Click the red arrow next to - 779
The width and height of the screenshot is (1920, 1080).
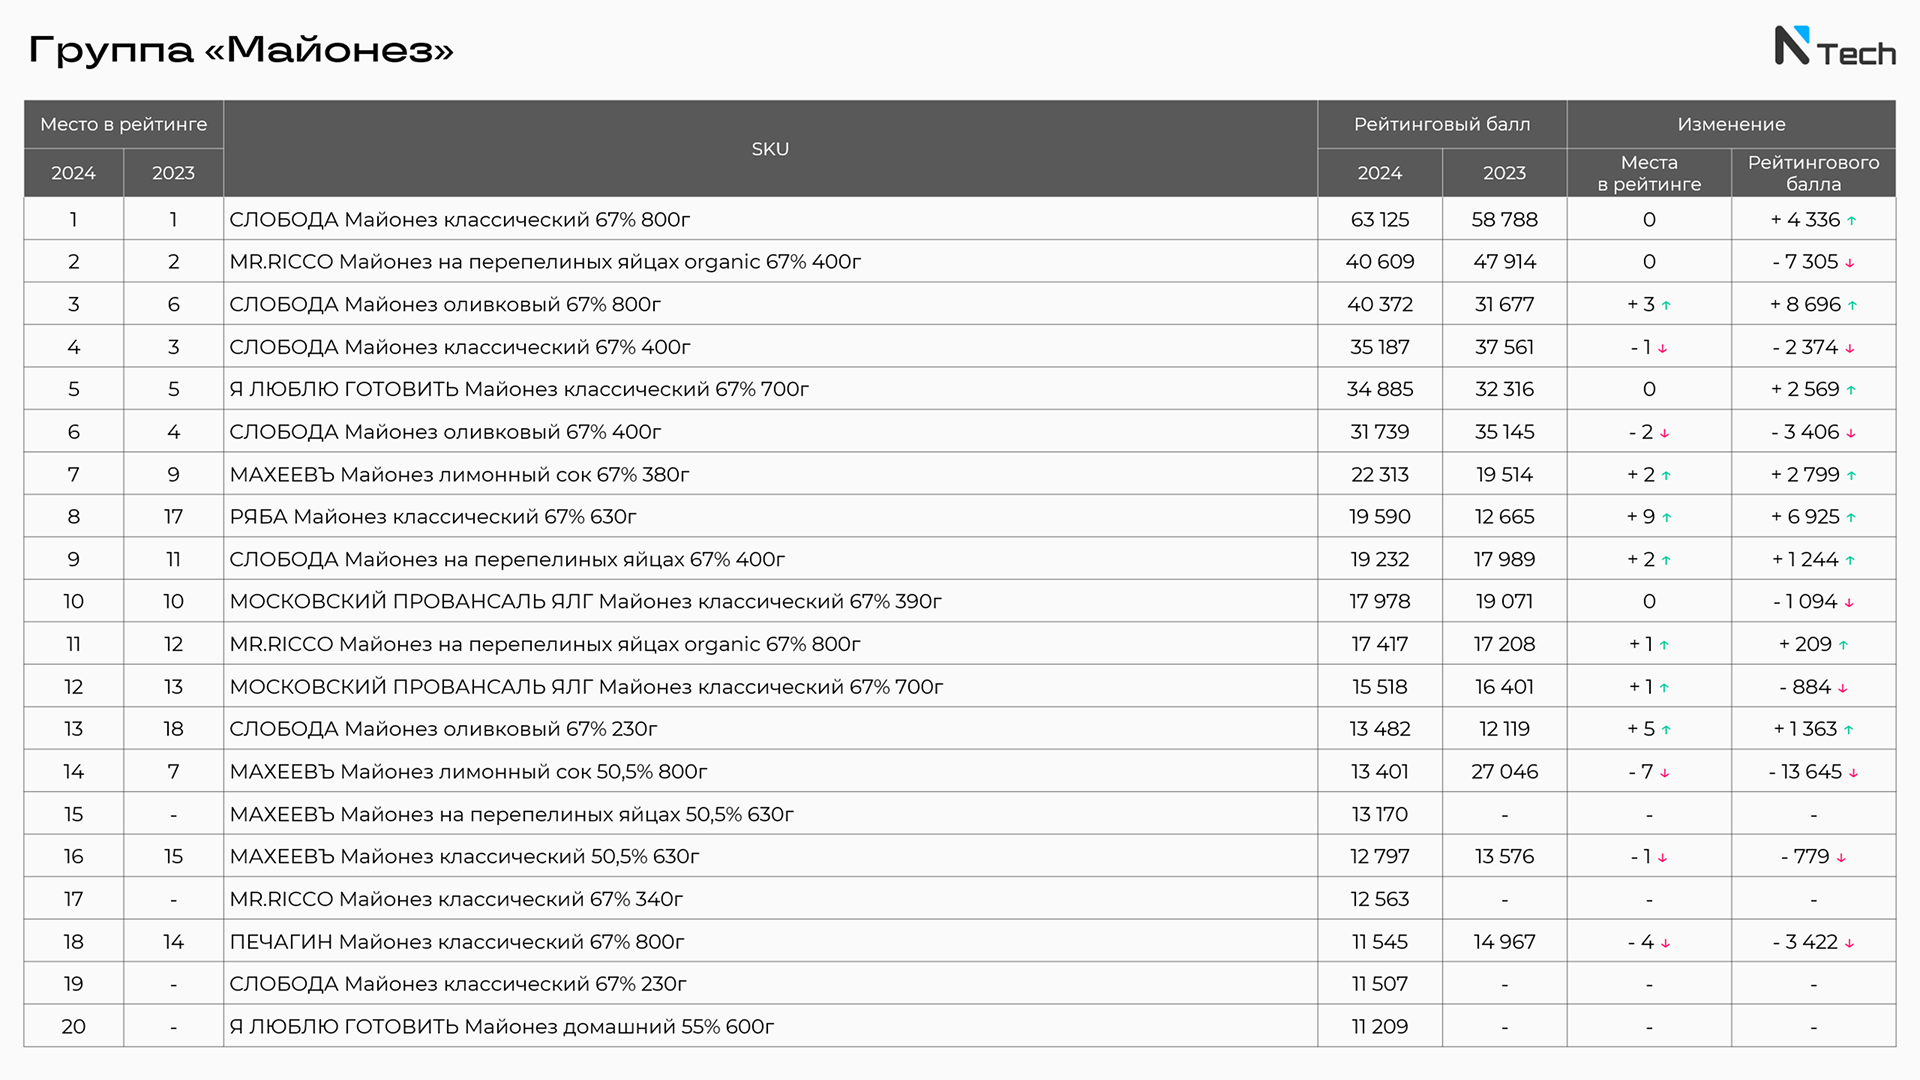coord(1841,858)
